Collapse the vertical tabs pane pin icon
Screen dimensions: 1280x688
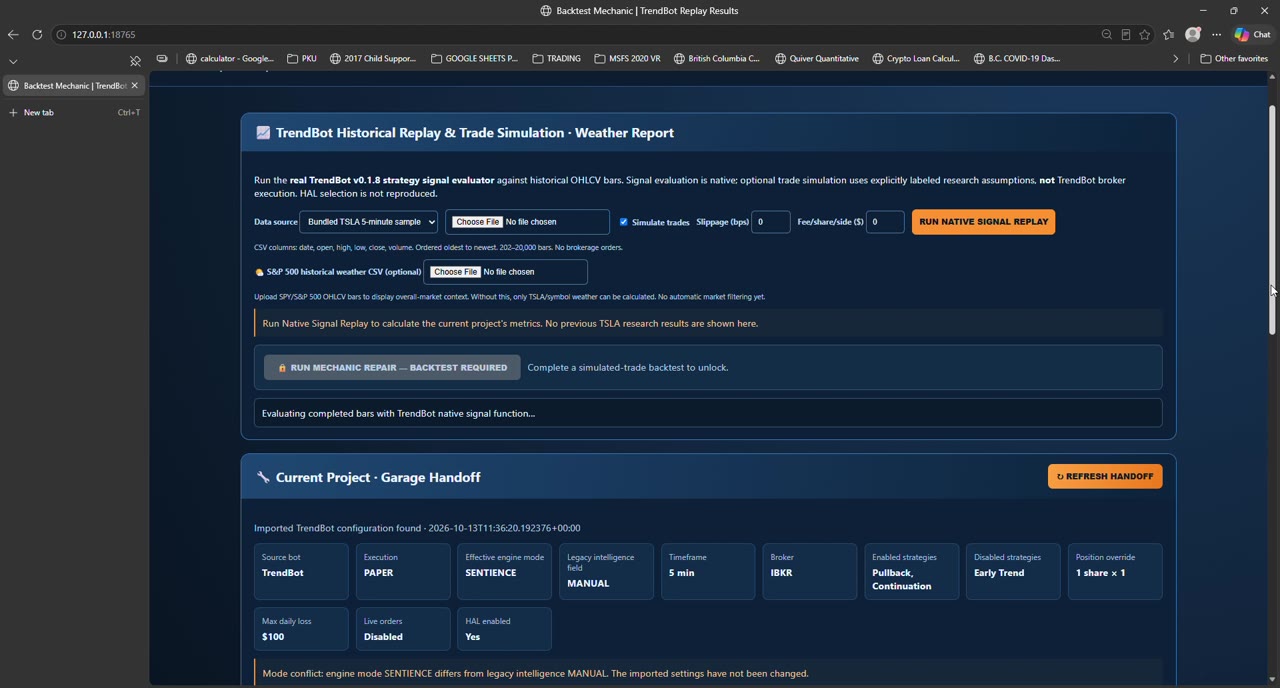pyautogui.click(x=135, y=61)
